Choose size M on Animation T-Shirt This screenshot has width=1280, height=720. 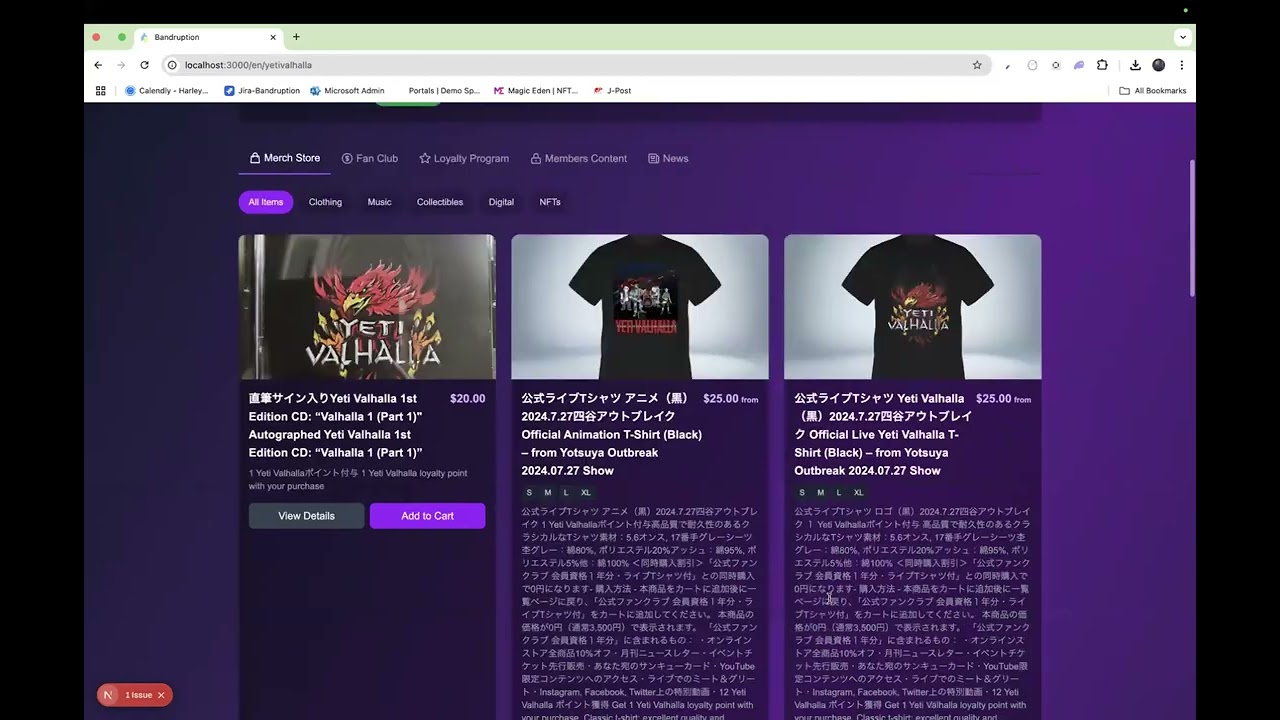547,492
